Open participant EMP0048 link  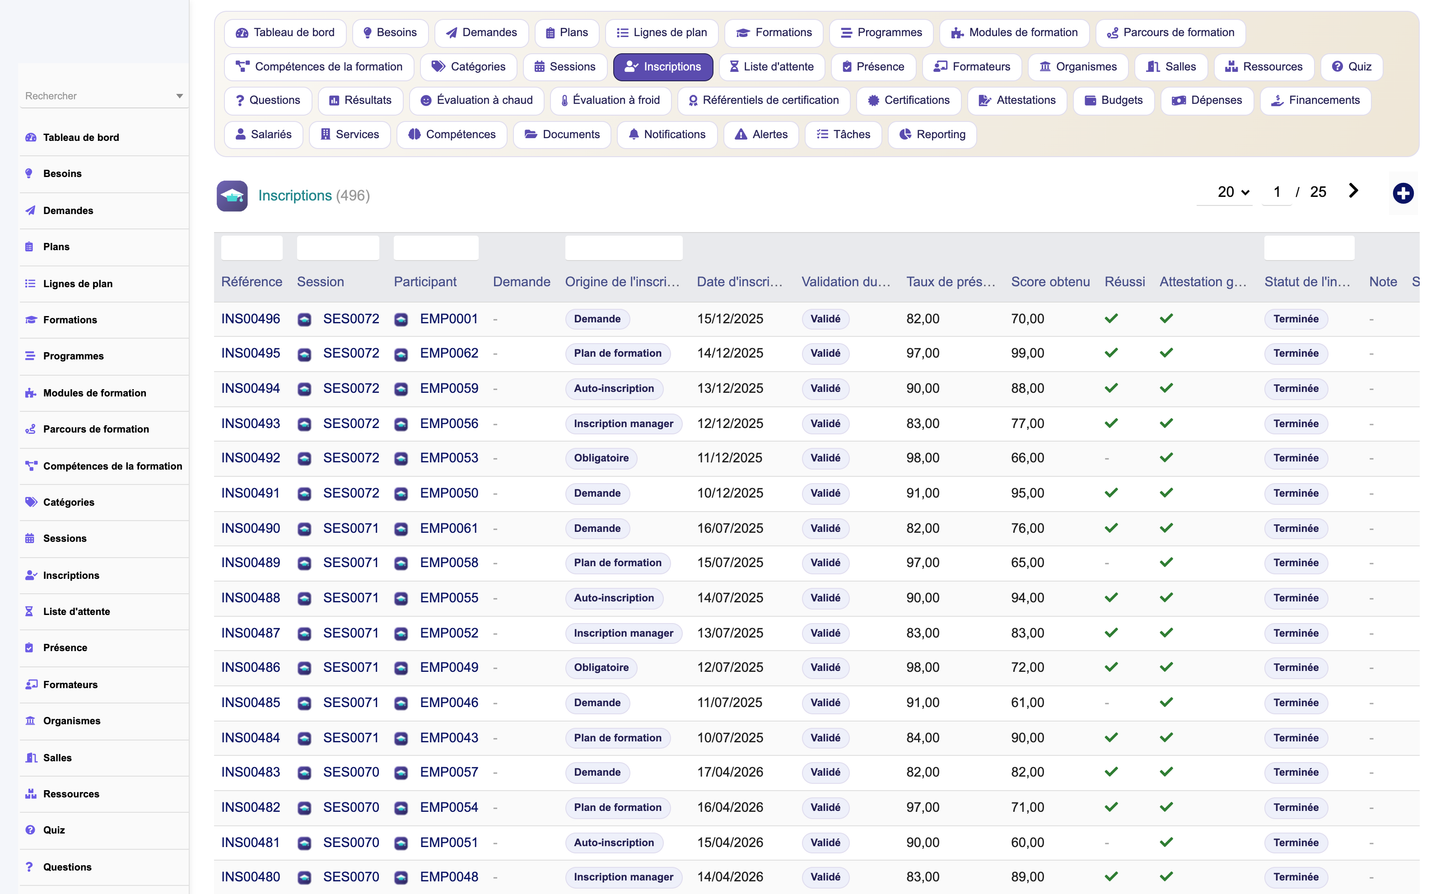click(449, 877)
